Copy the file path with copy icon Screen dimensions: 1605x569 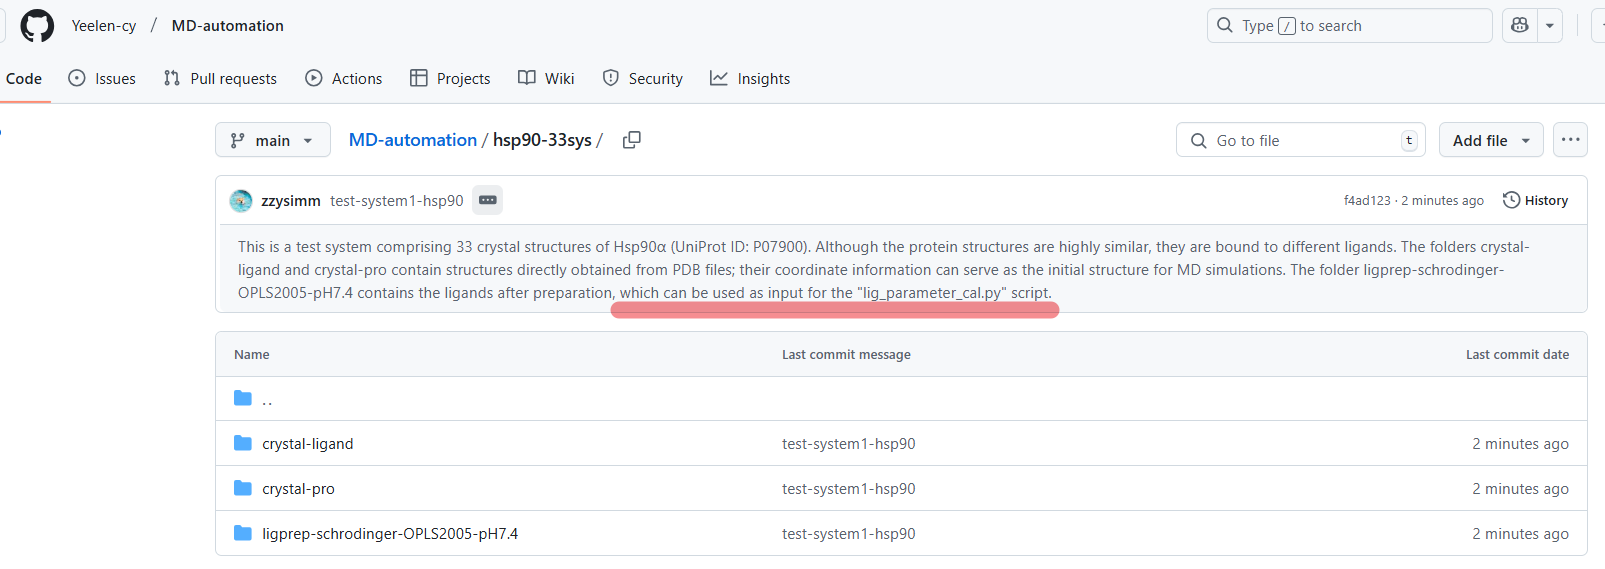[631, 140]
